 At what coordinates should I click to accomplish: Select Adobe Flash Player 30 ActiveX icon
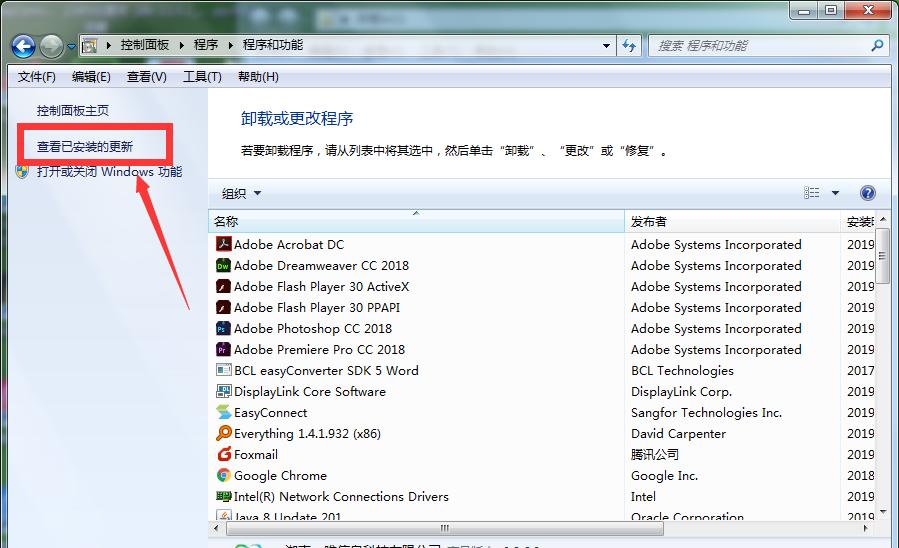[224, 286]
